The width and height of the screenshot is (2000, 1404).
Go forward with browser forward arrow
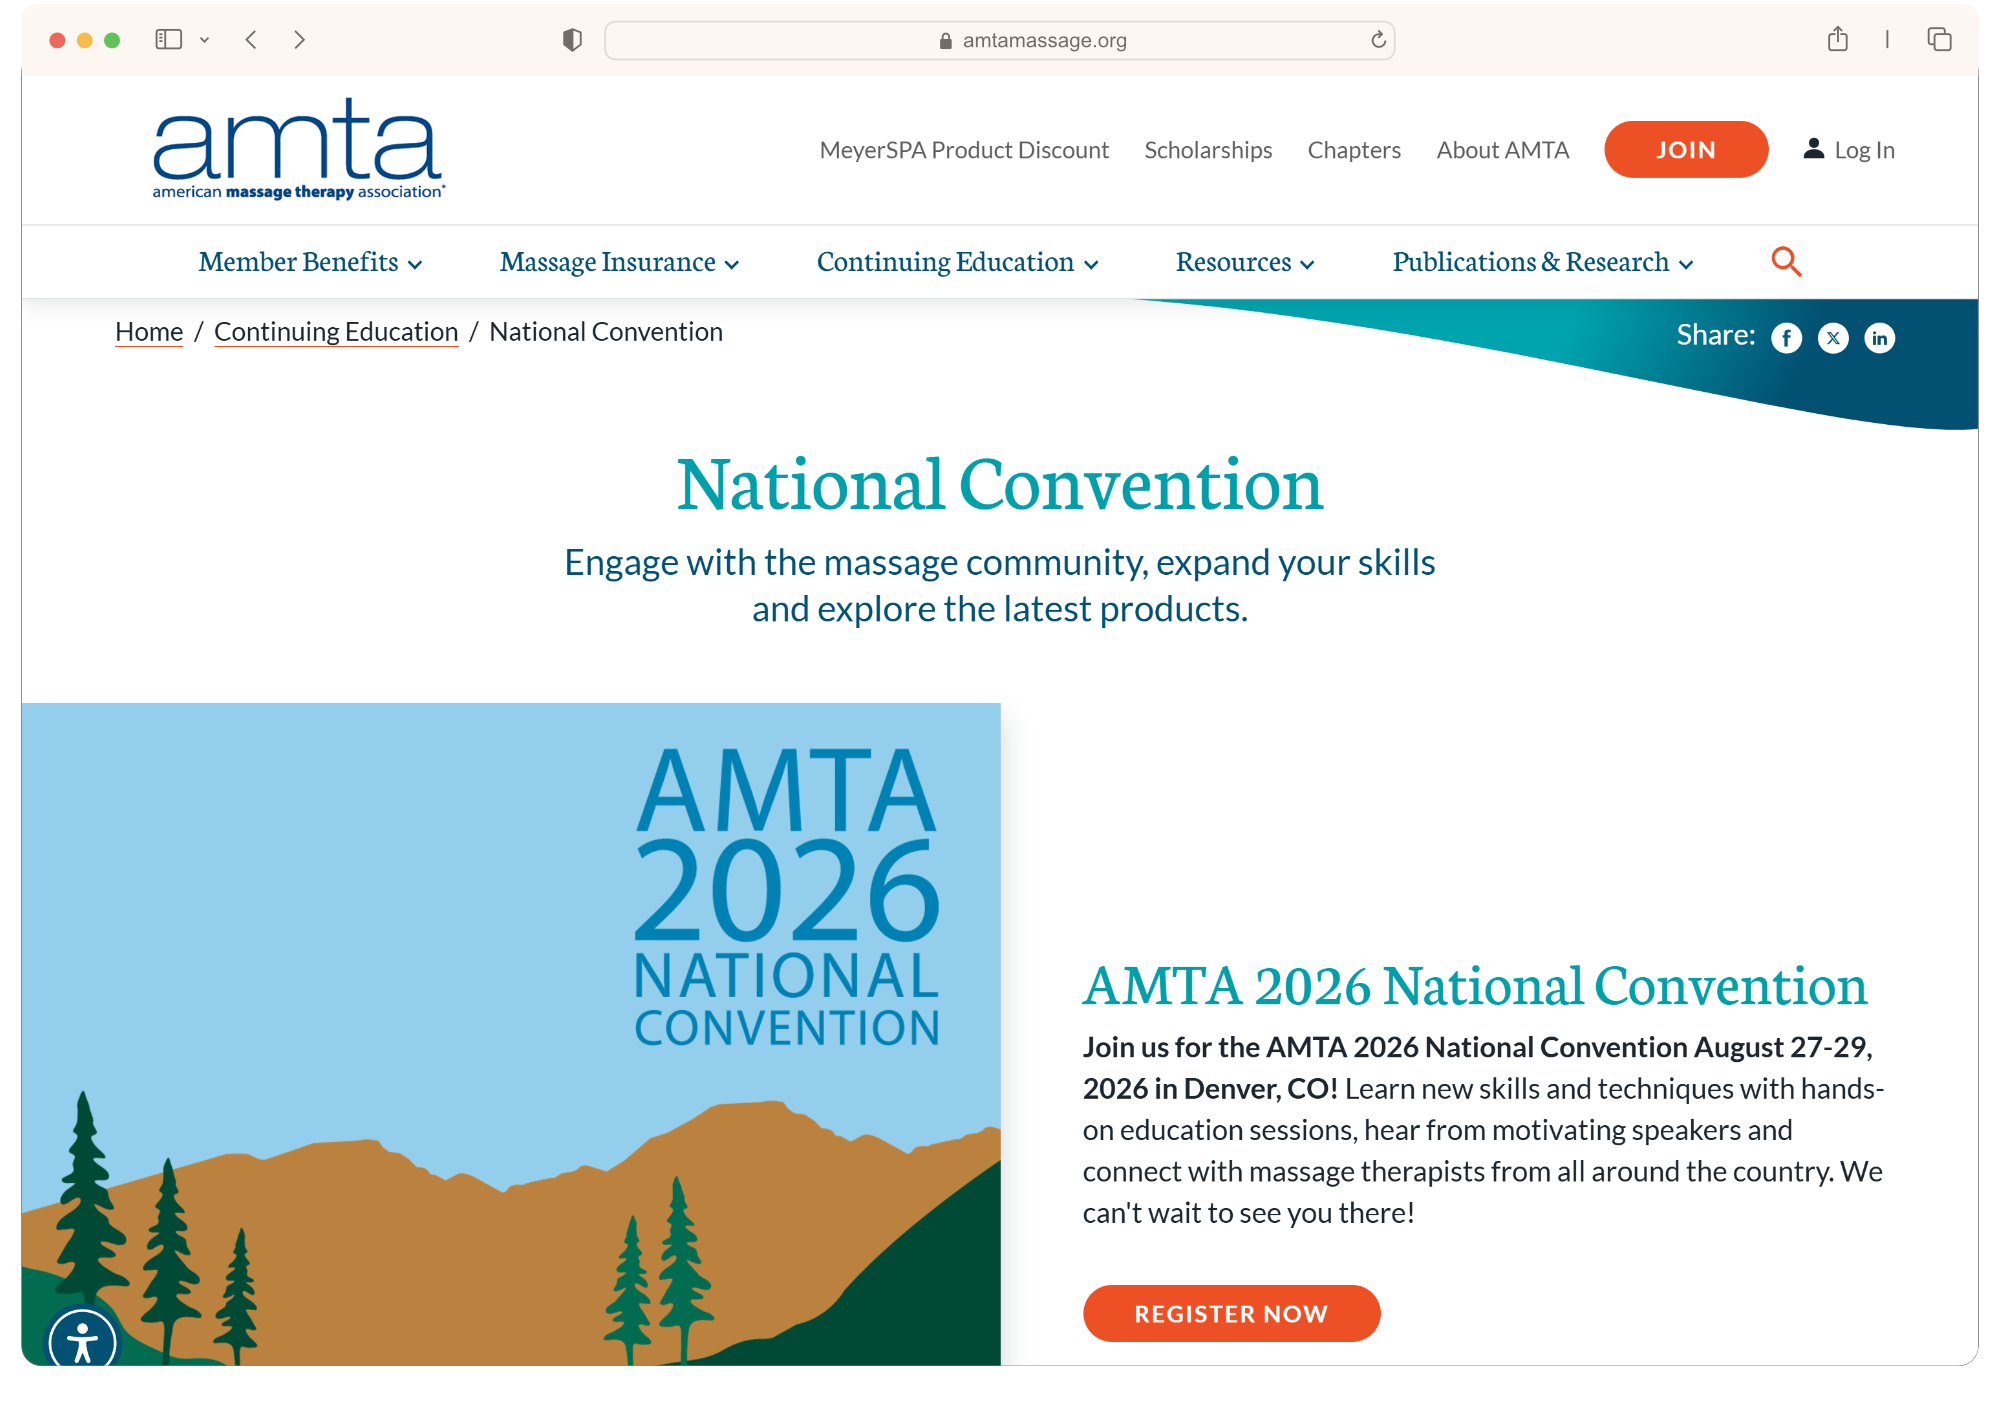[299, 40]
